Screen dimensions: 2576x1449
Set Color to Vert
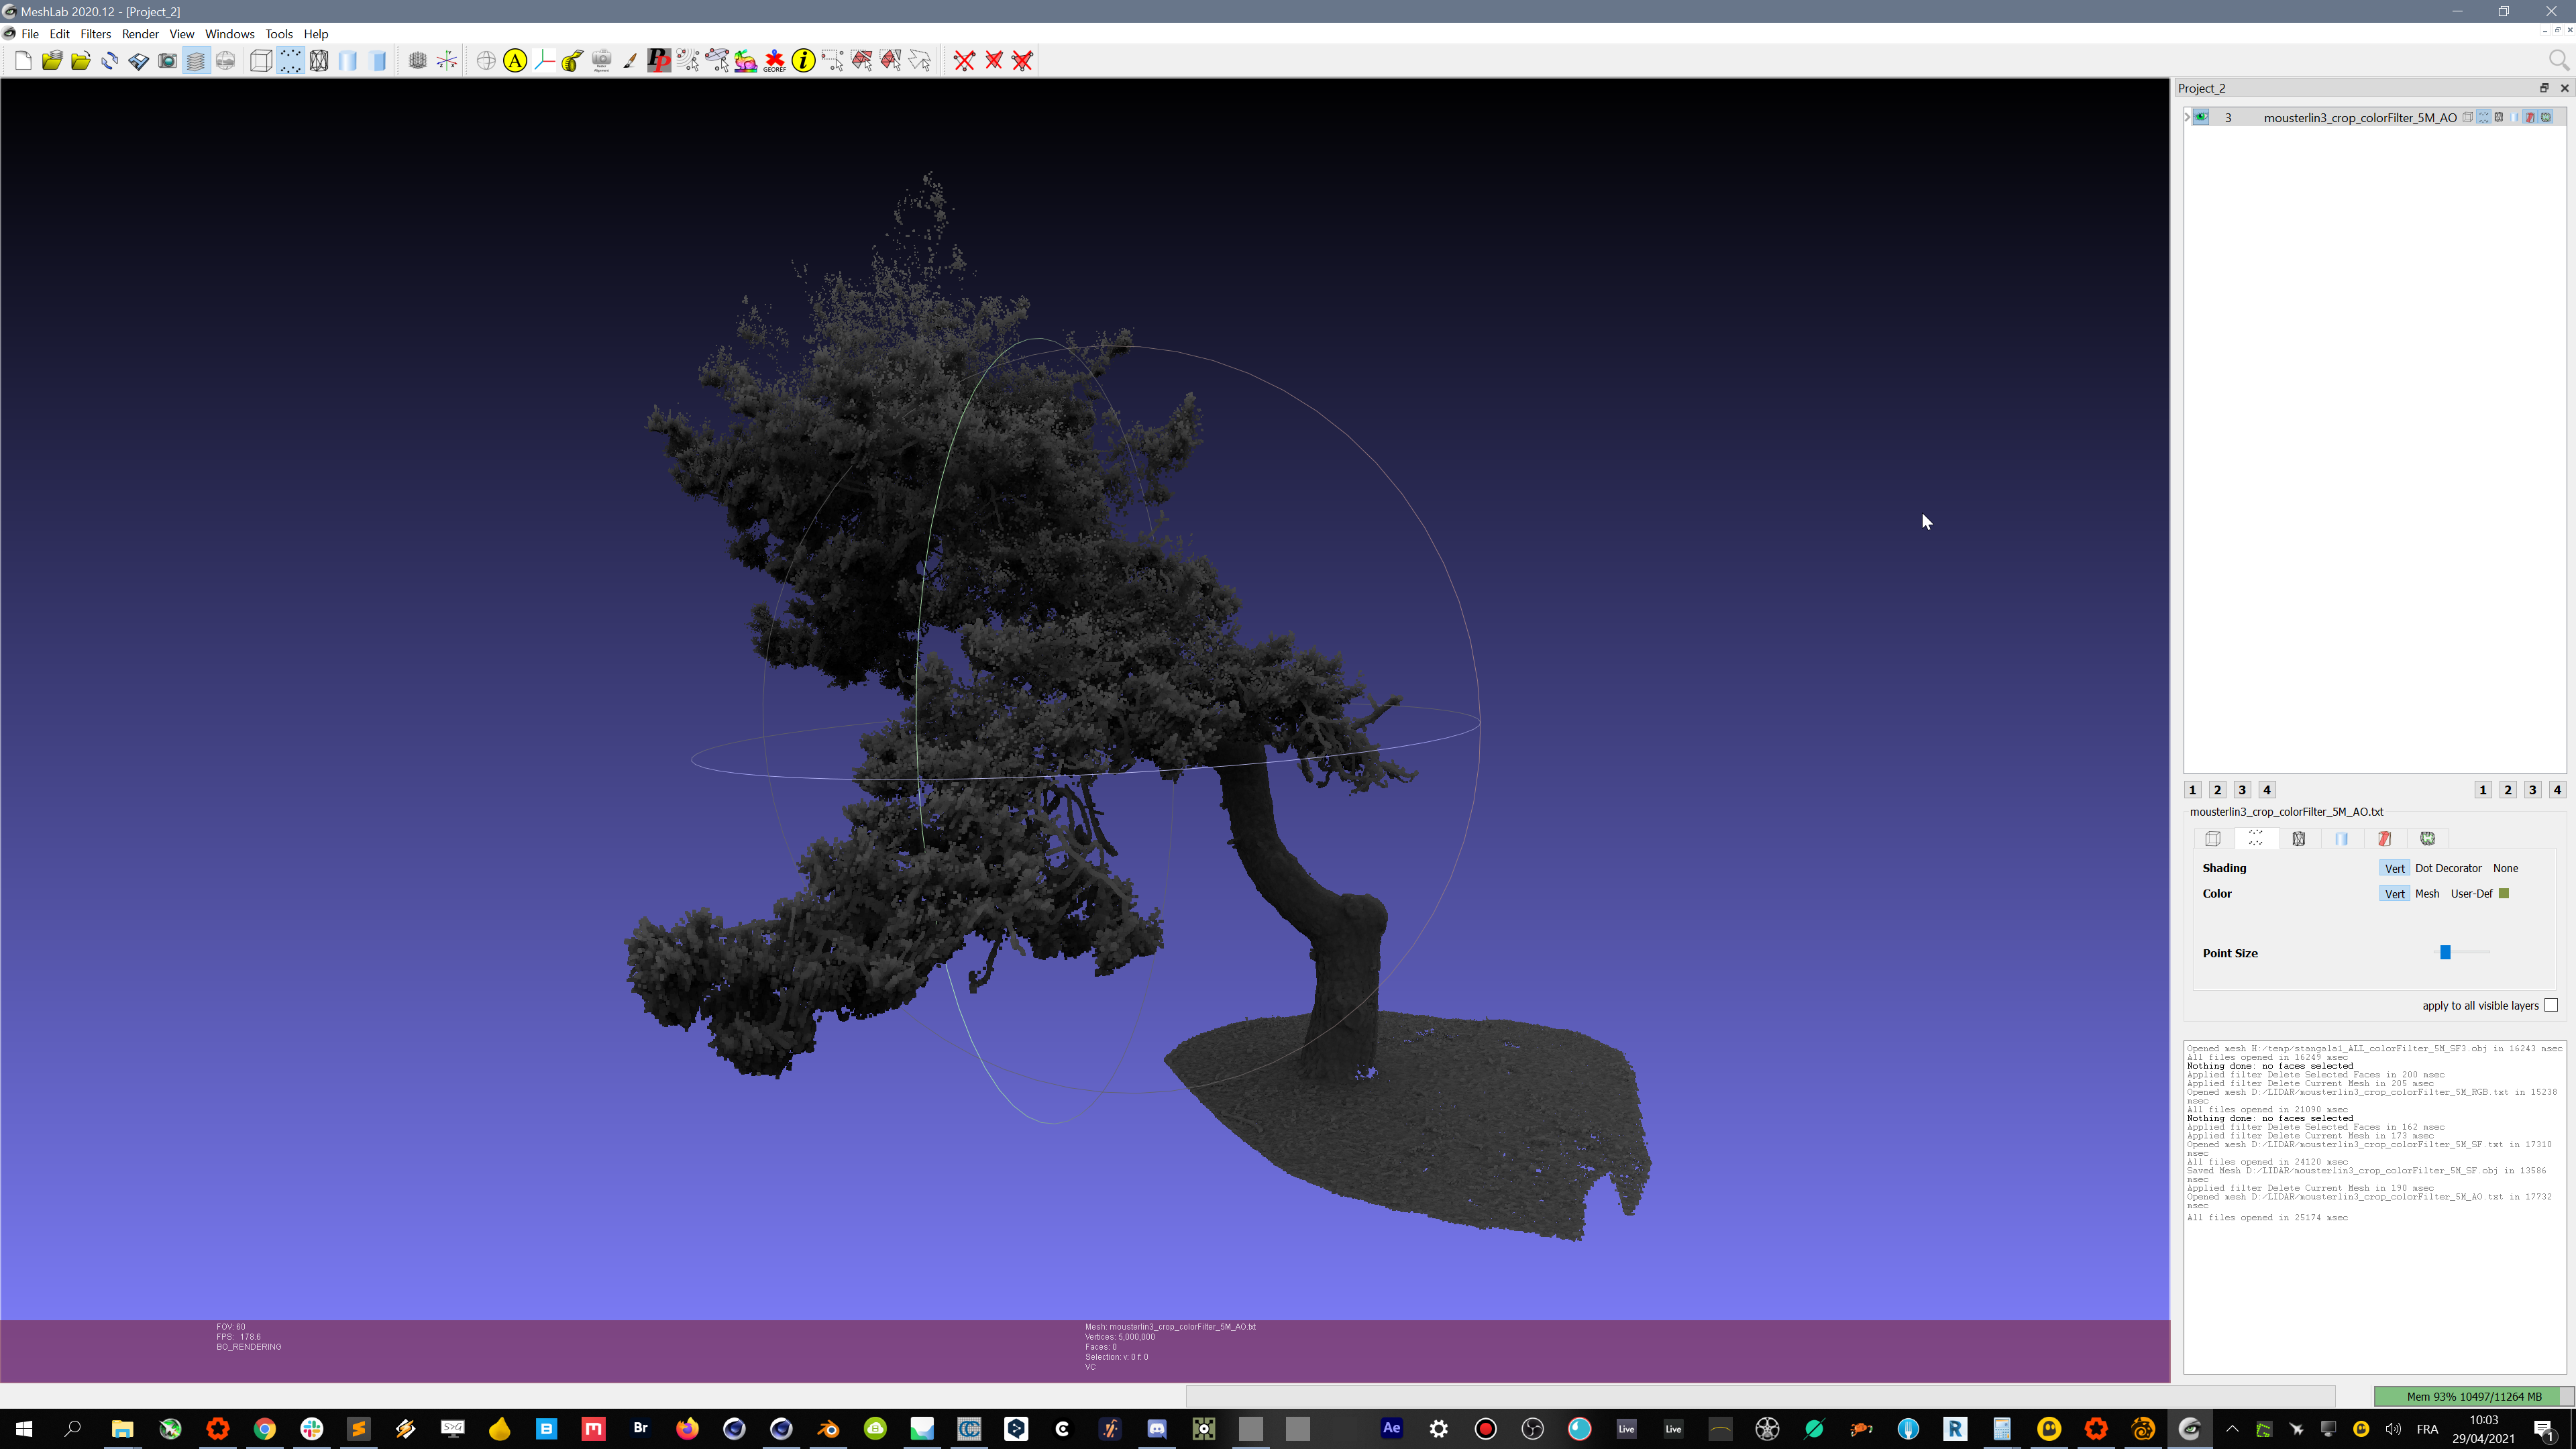(x=2394, y=894)
